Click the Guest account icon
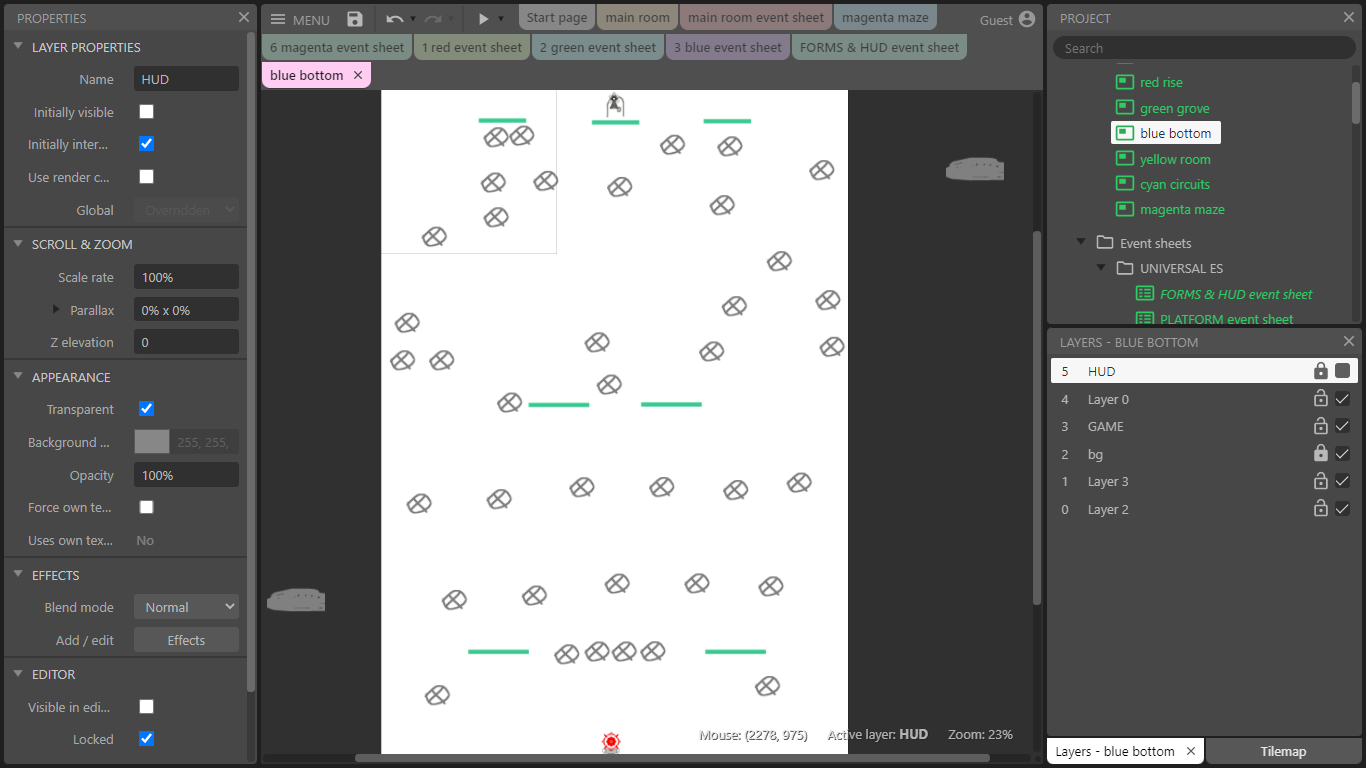This screenshot has width=1366, height=768. (1027, 19)
